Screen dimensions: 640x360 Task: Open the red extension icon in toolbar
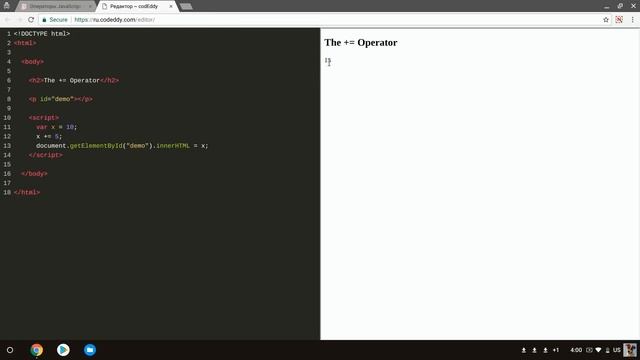619,20
